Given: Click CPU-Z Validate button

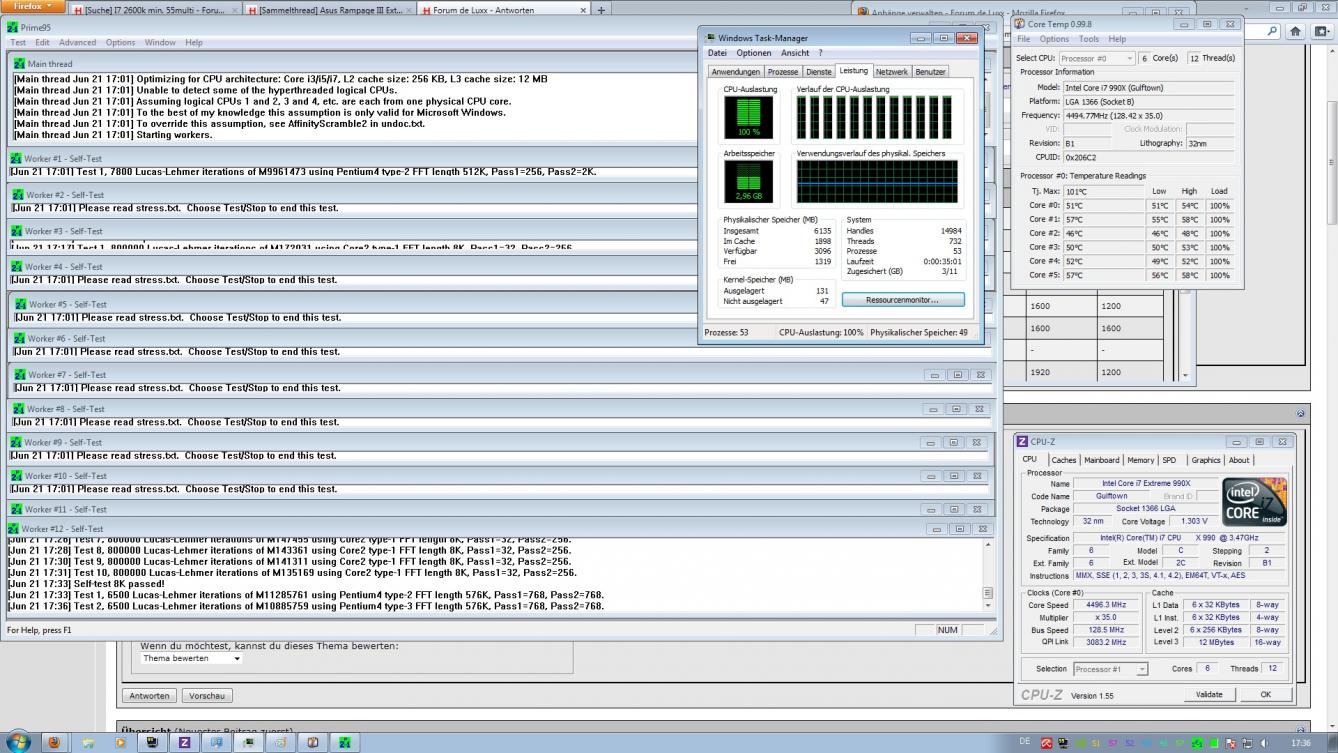Looking at the screenshot, I should click(1209, 694).
